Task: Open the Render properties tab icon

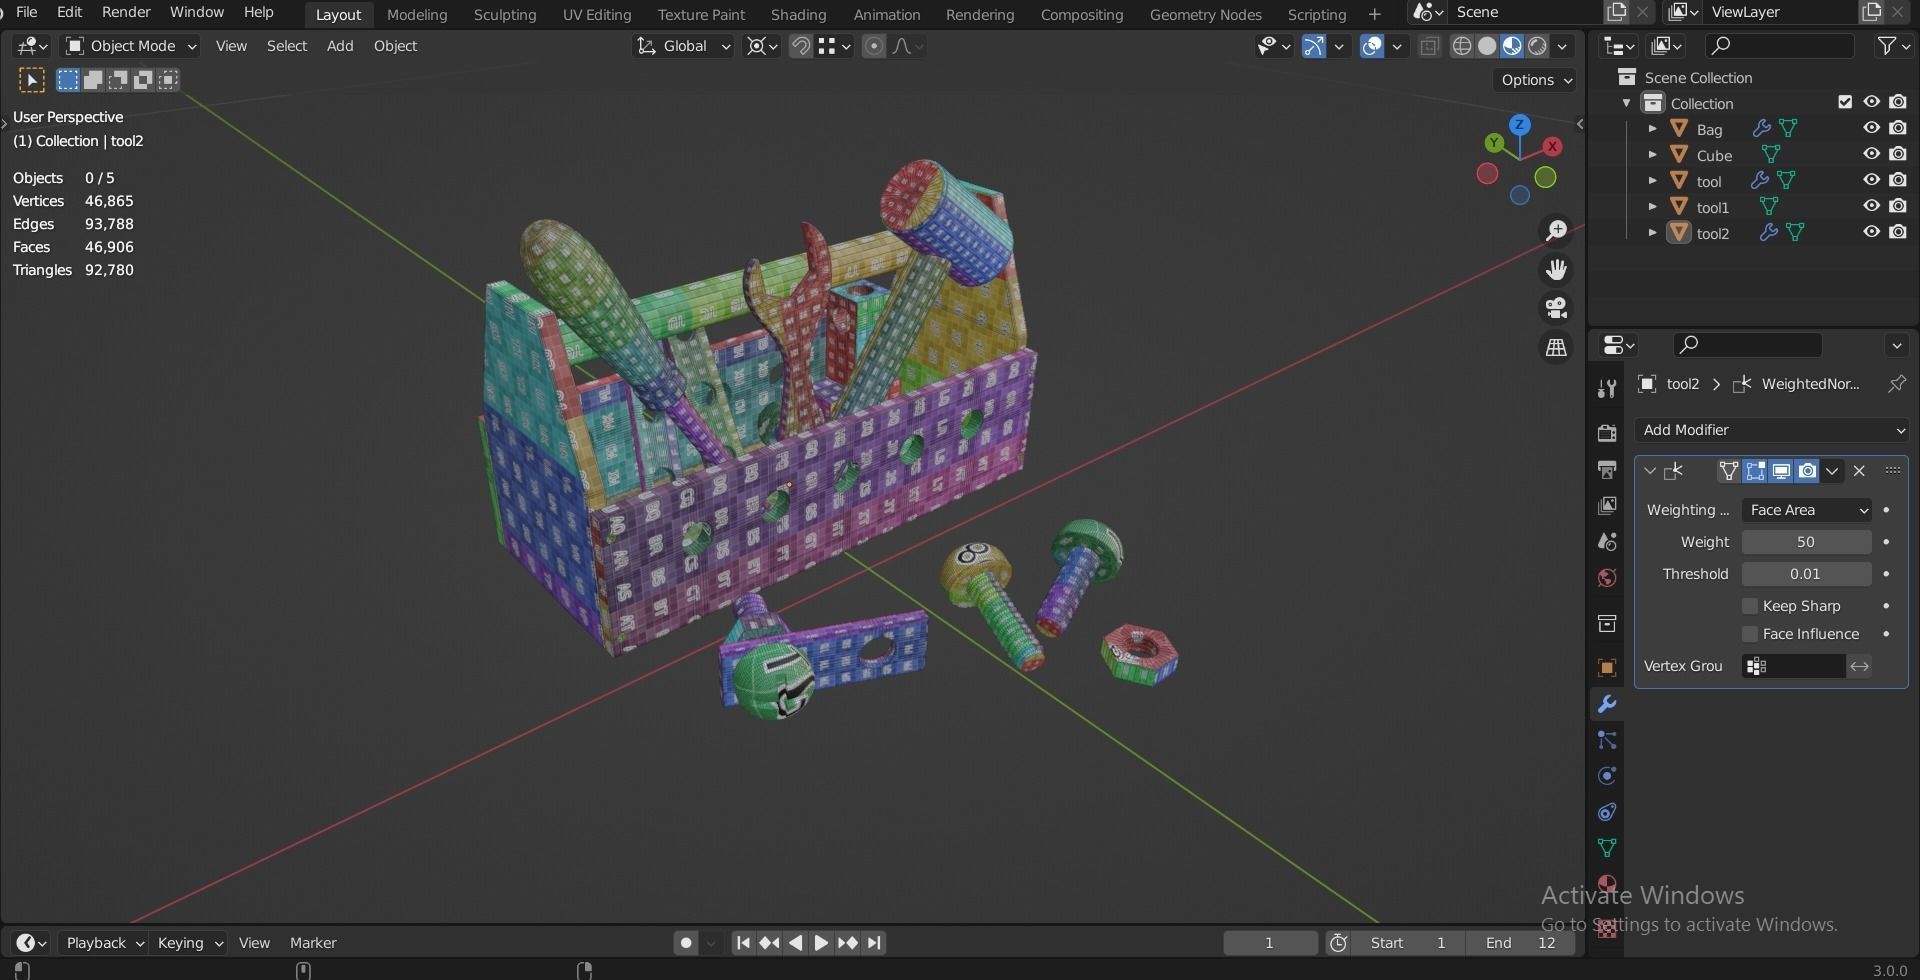Action: pos(1607,433)
